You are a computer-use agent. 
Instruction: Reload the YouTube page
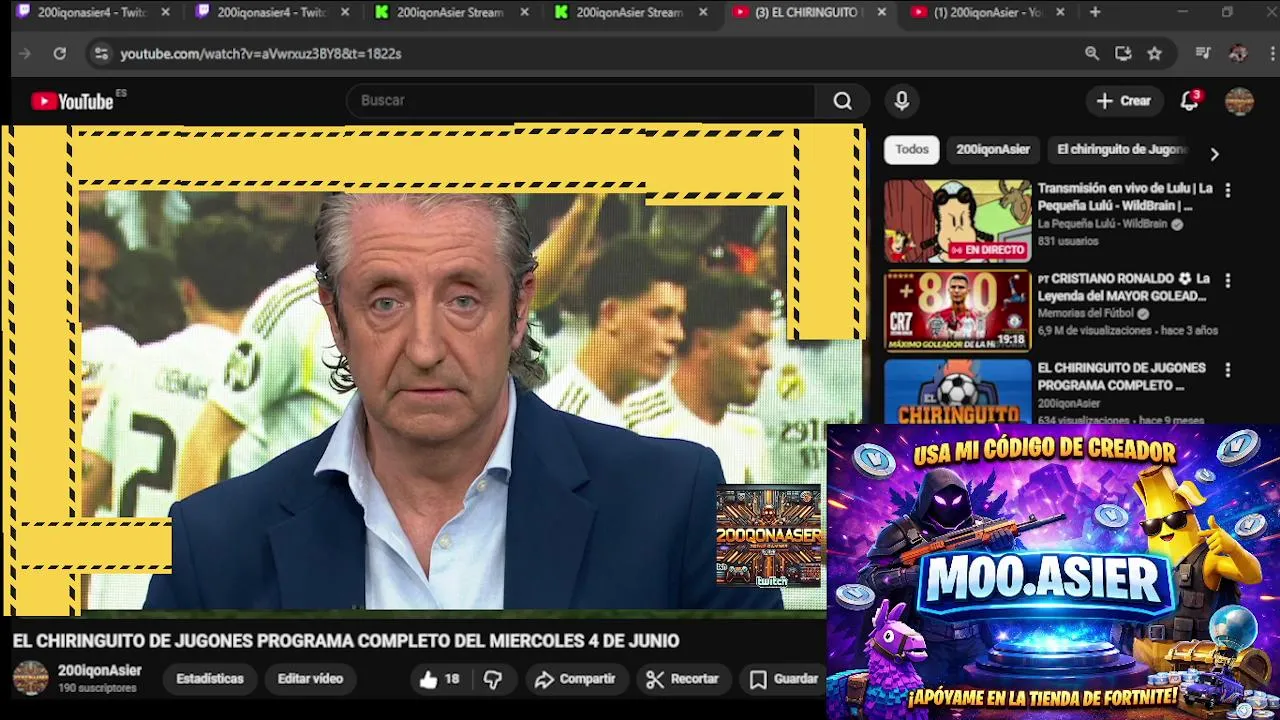click(x=60, y=53)
